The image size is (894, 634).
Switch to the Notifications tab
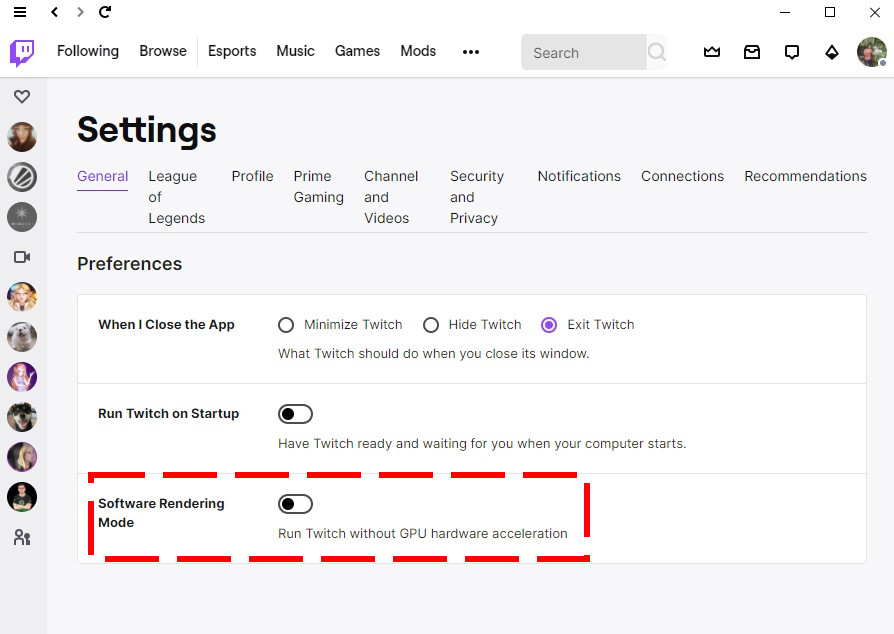click(x=579, y=176)
